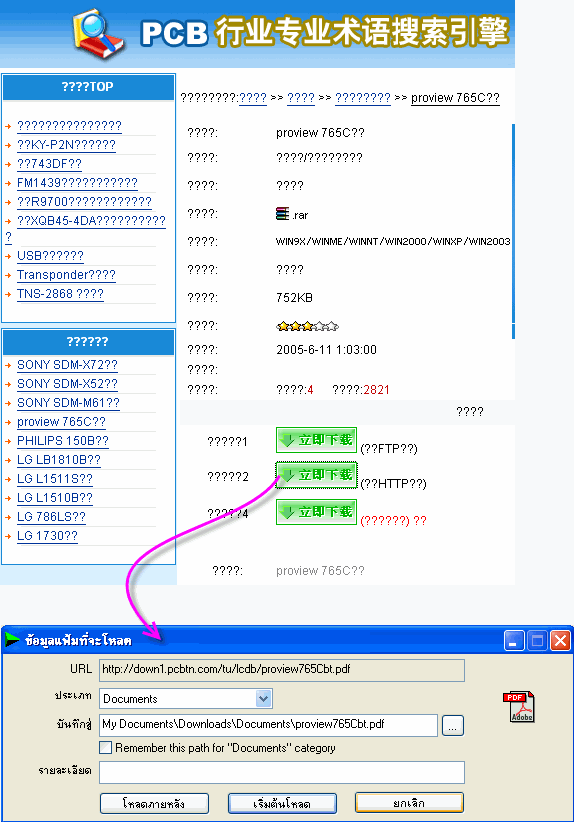Click the URL field in download dialog

click(x=282, y=669)
